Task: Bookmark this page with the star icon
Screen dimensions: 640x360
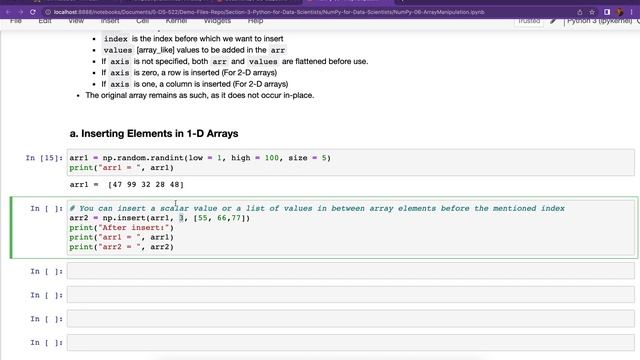Action: pos(592,12)
